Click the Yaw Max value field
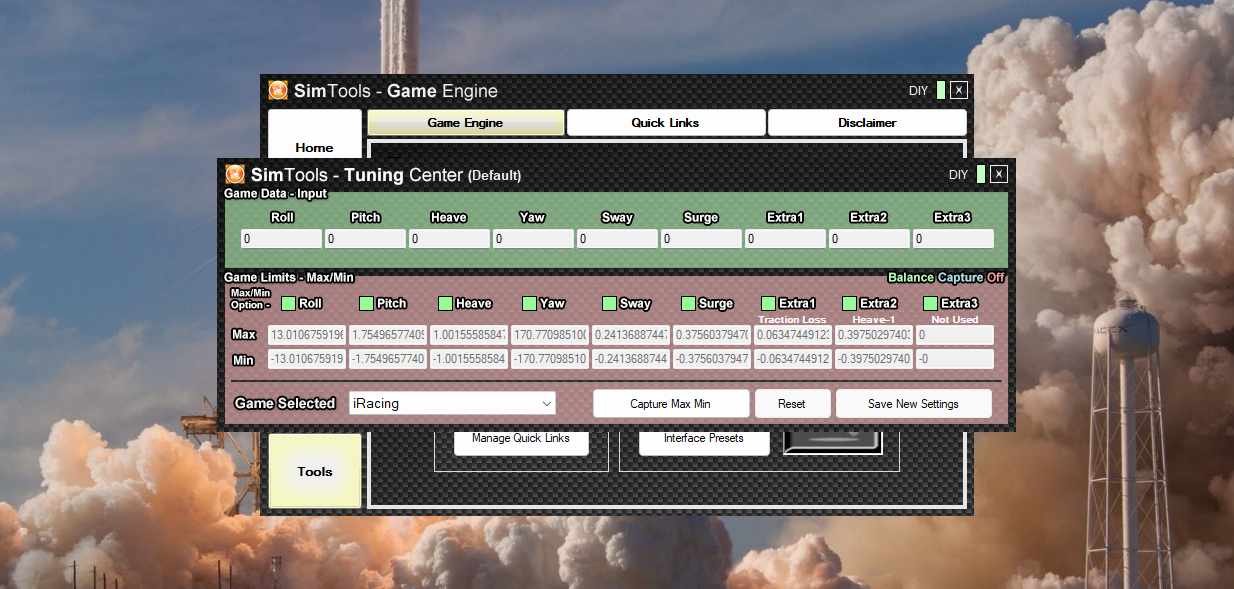Viewport: 1234px width, 589px height. [x=550, y=335]
